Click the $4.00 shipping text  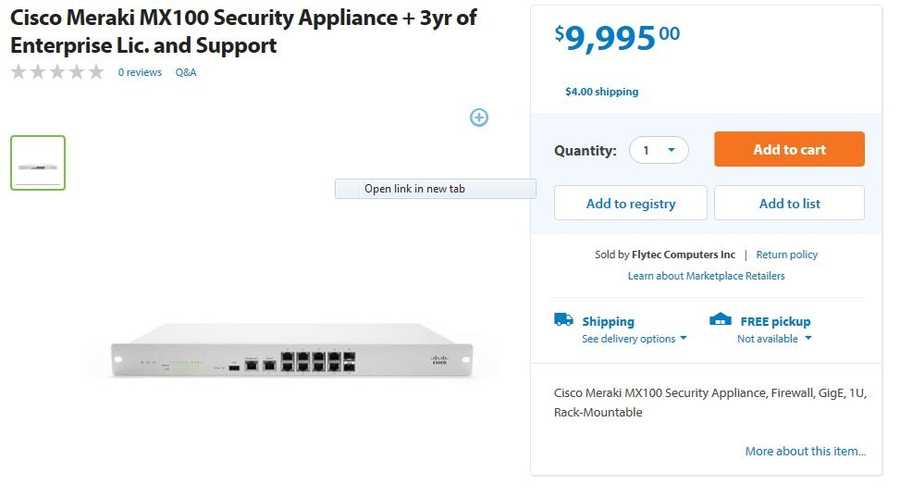click(x=601, y=92)
